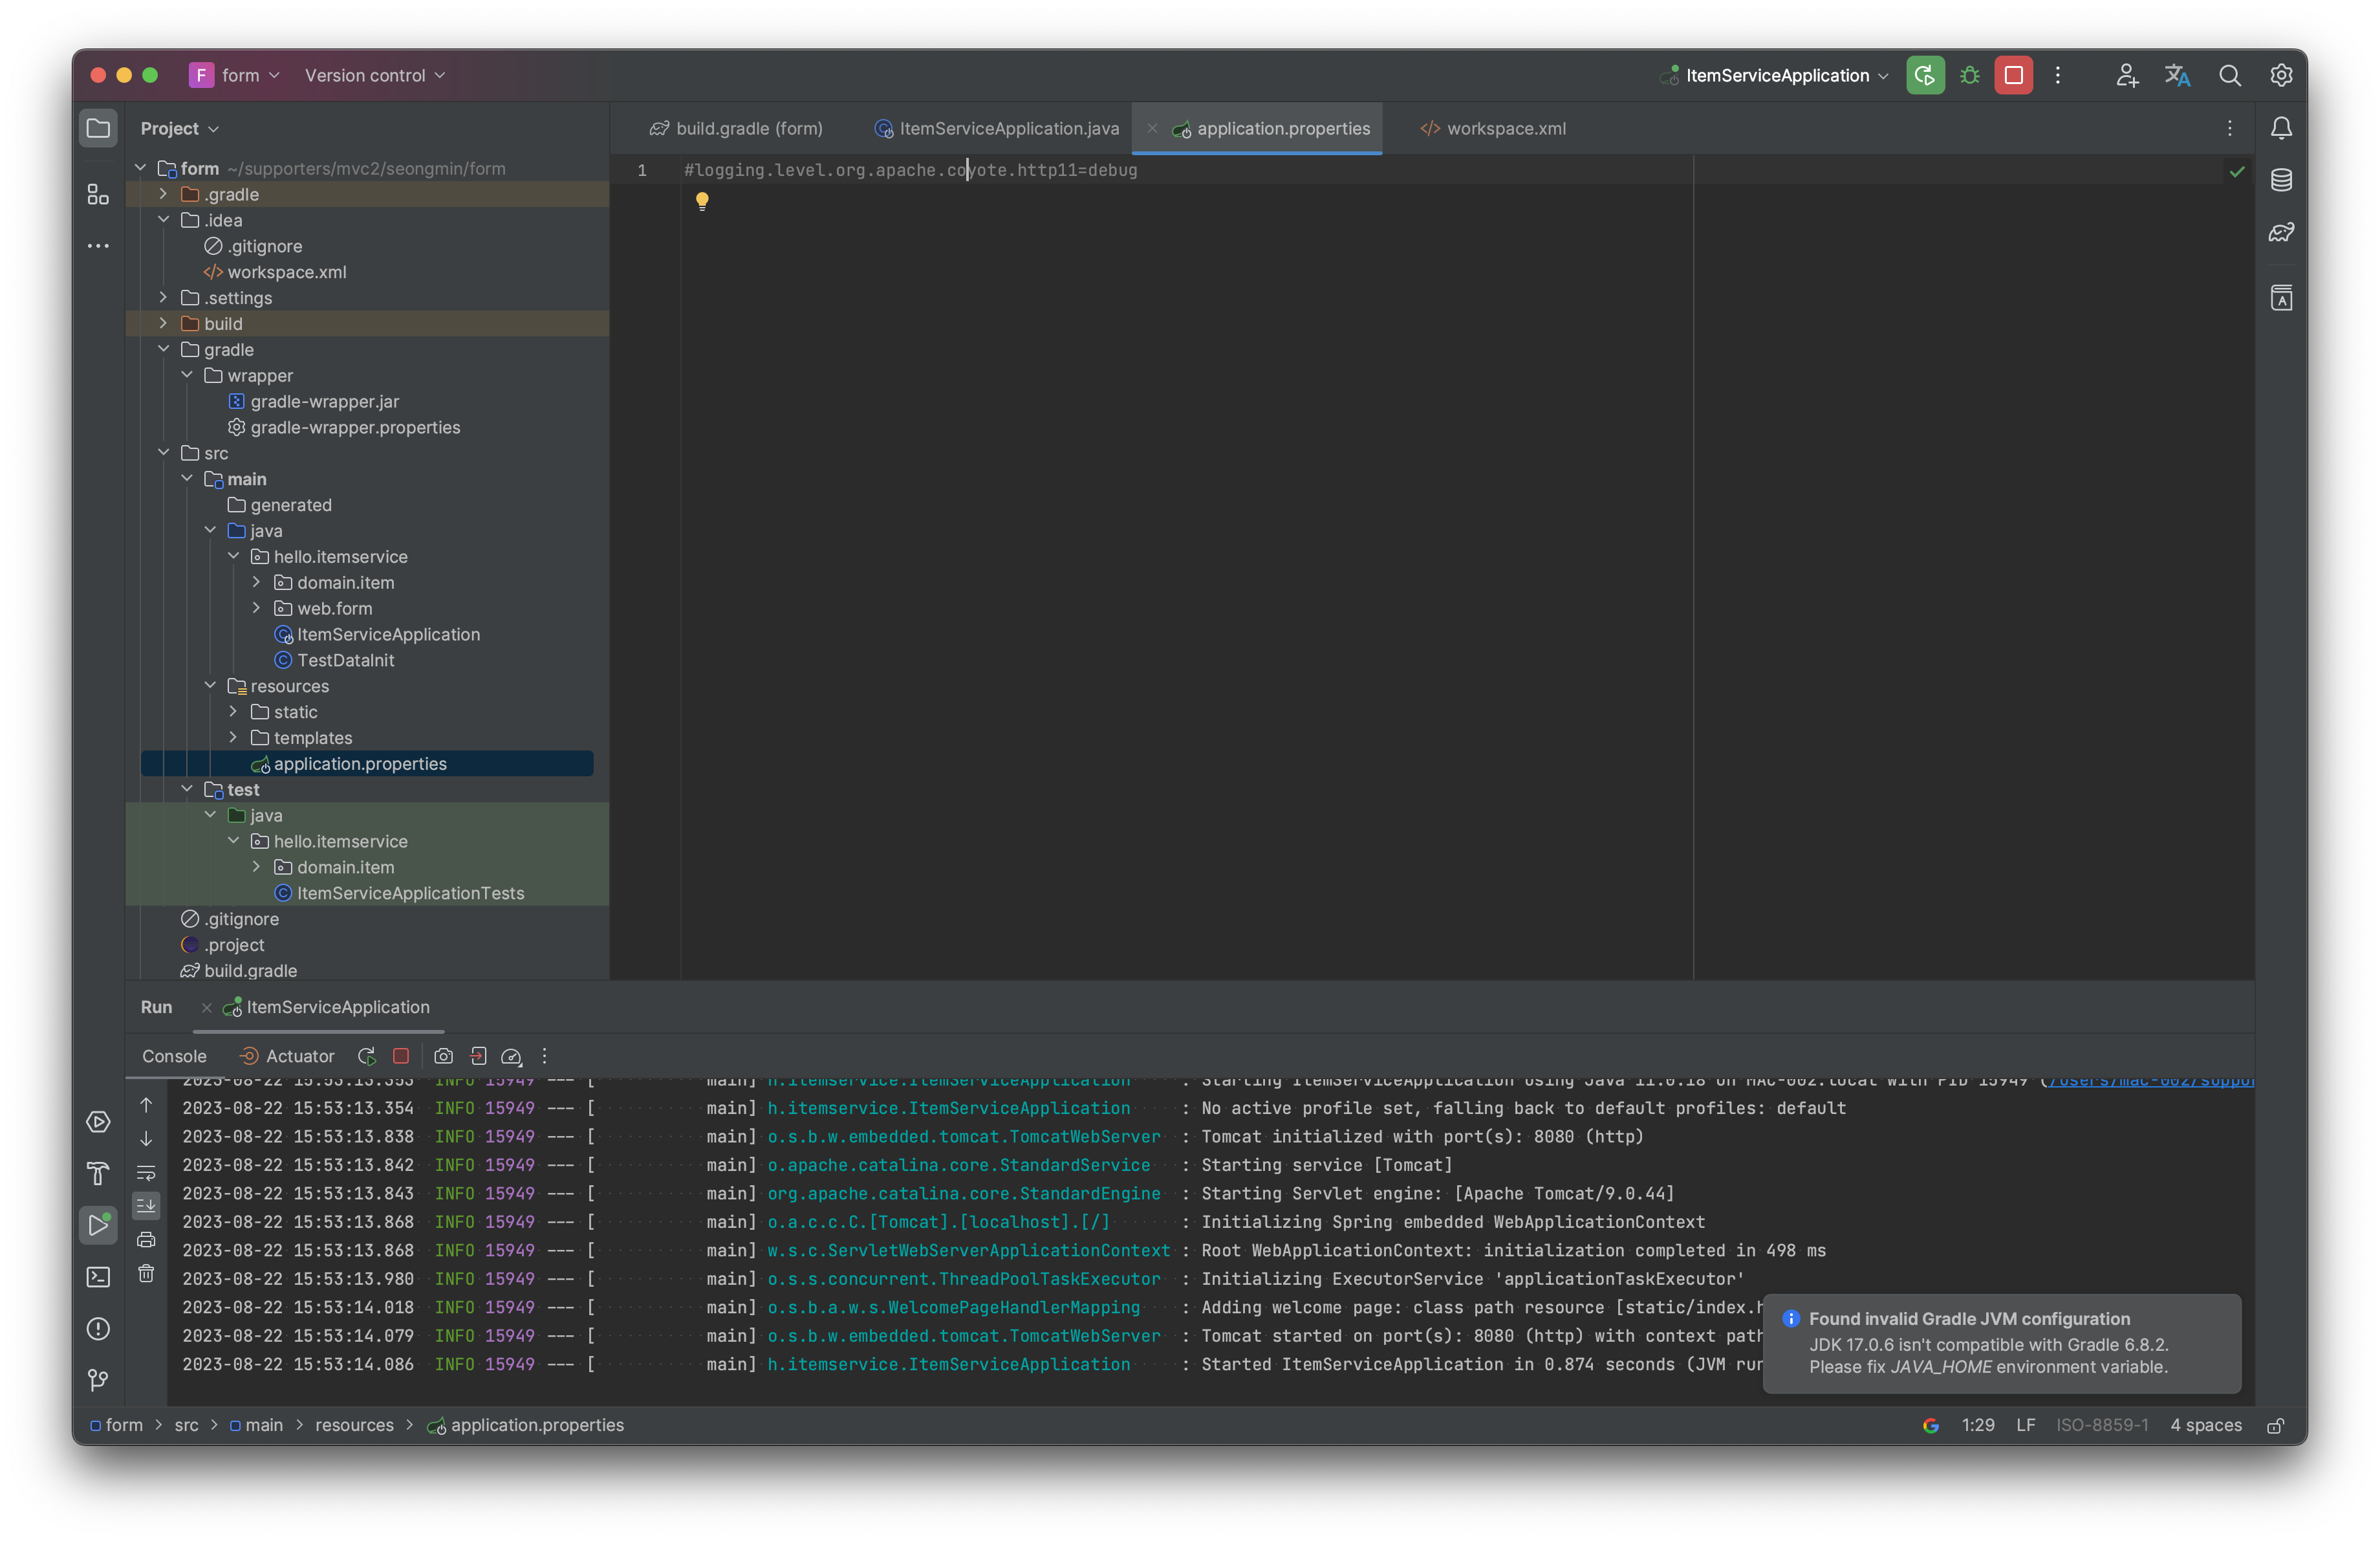The height and width of the screenshot is (1541, 2380).
Task: Expand the domain.item package under main
Action: [x=256, y=582]
